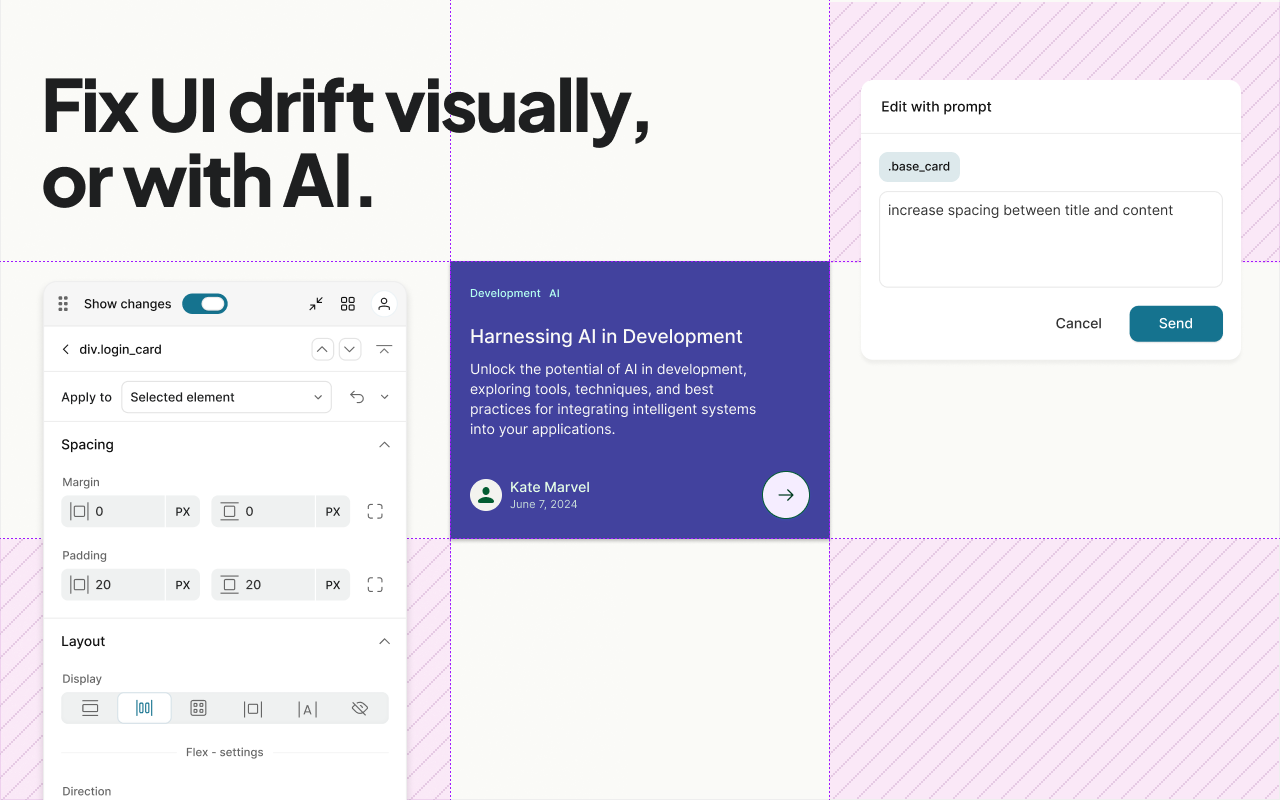Select the parent element with up arrow
Image resolution: width=1280 pixels, height=800 pixels.
(322, 349)
